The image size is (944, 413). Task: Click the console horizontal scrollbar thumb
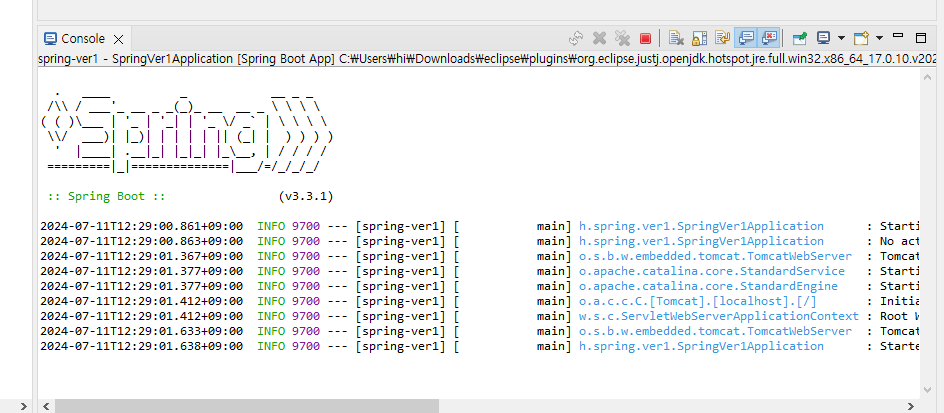[x=247, y=406]
